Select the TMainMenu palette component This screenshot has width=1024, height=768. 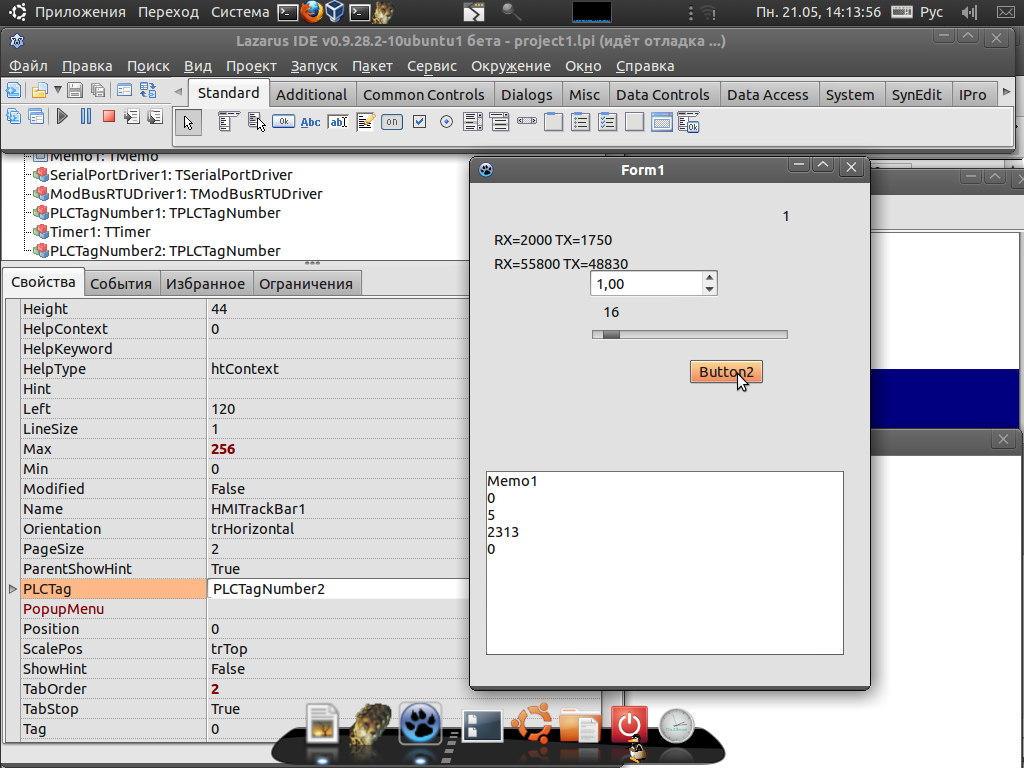click(x=228, y=122)
